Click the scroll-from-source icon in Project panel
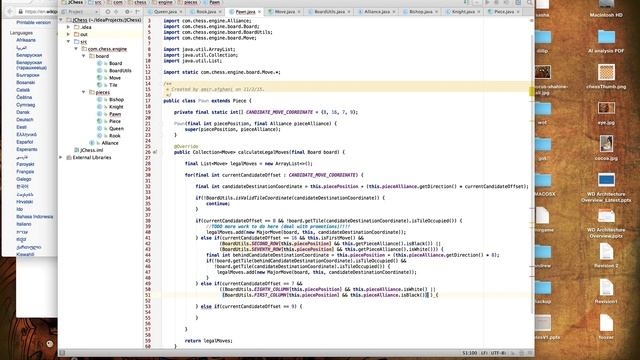The width and height of the screenshot is (640, 360). coord(108,12)
